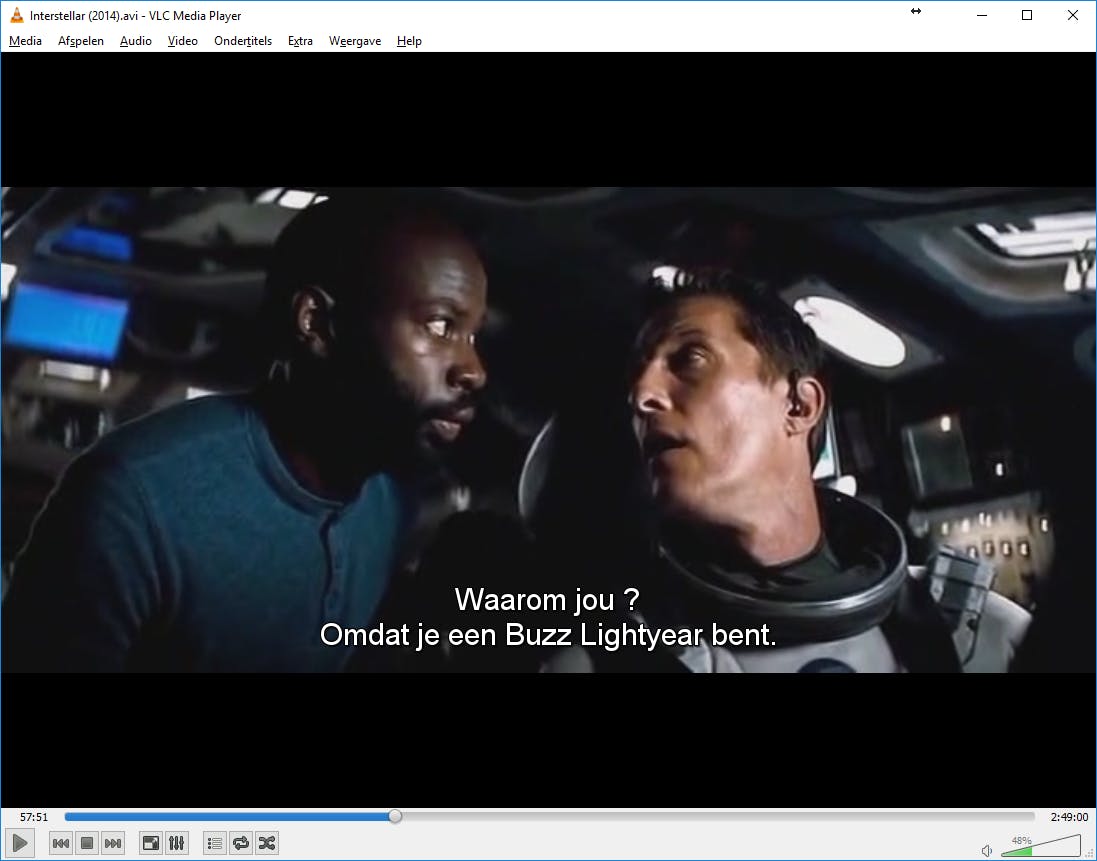Image resolution: width=1097 pixels, height=861 pixels.
Task: Skip to next media item
Action: click(113, 844)
